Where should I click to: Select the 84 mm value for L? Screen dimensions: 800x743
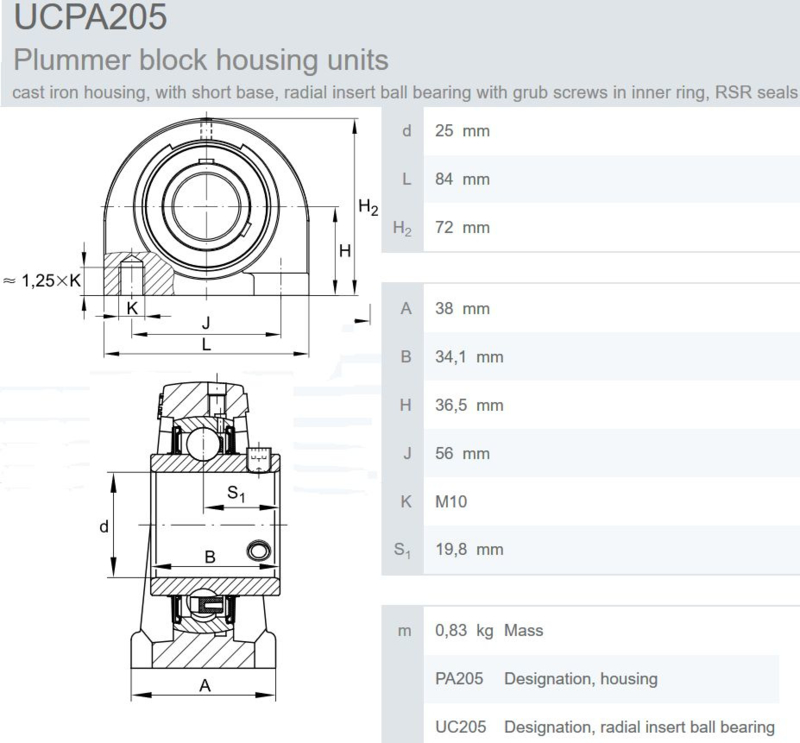[x=462, y=179]
